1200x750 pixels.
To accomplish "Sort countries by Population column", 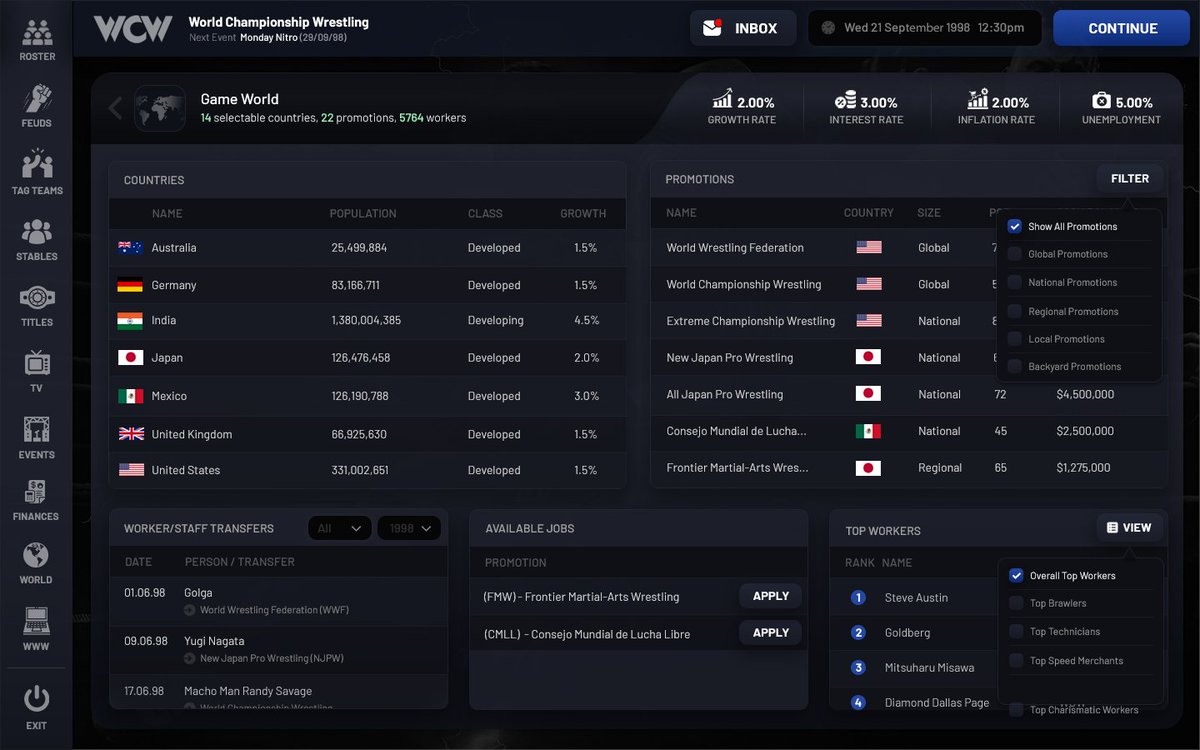I will (x=363, y=213).
